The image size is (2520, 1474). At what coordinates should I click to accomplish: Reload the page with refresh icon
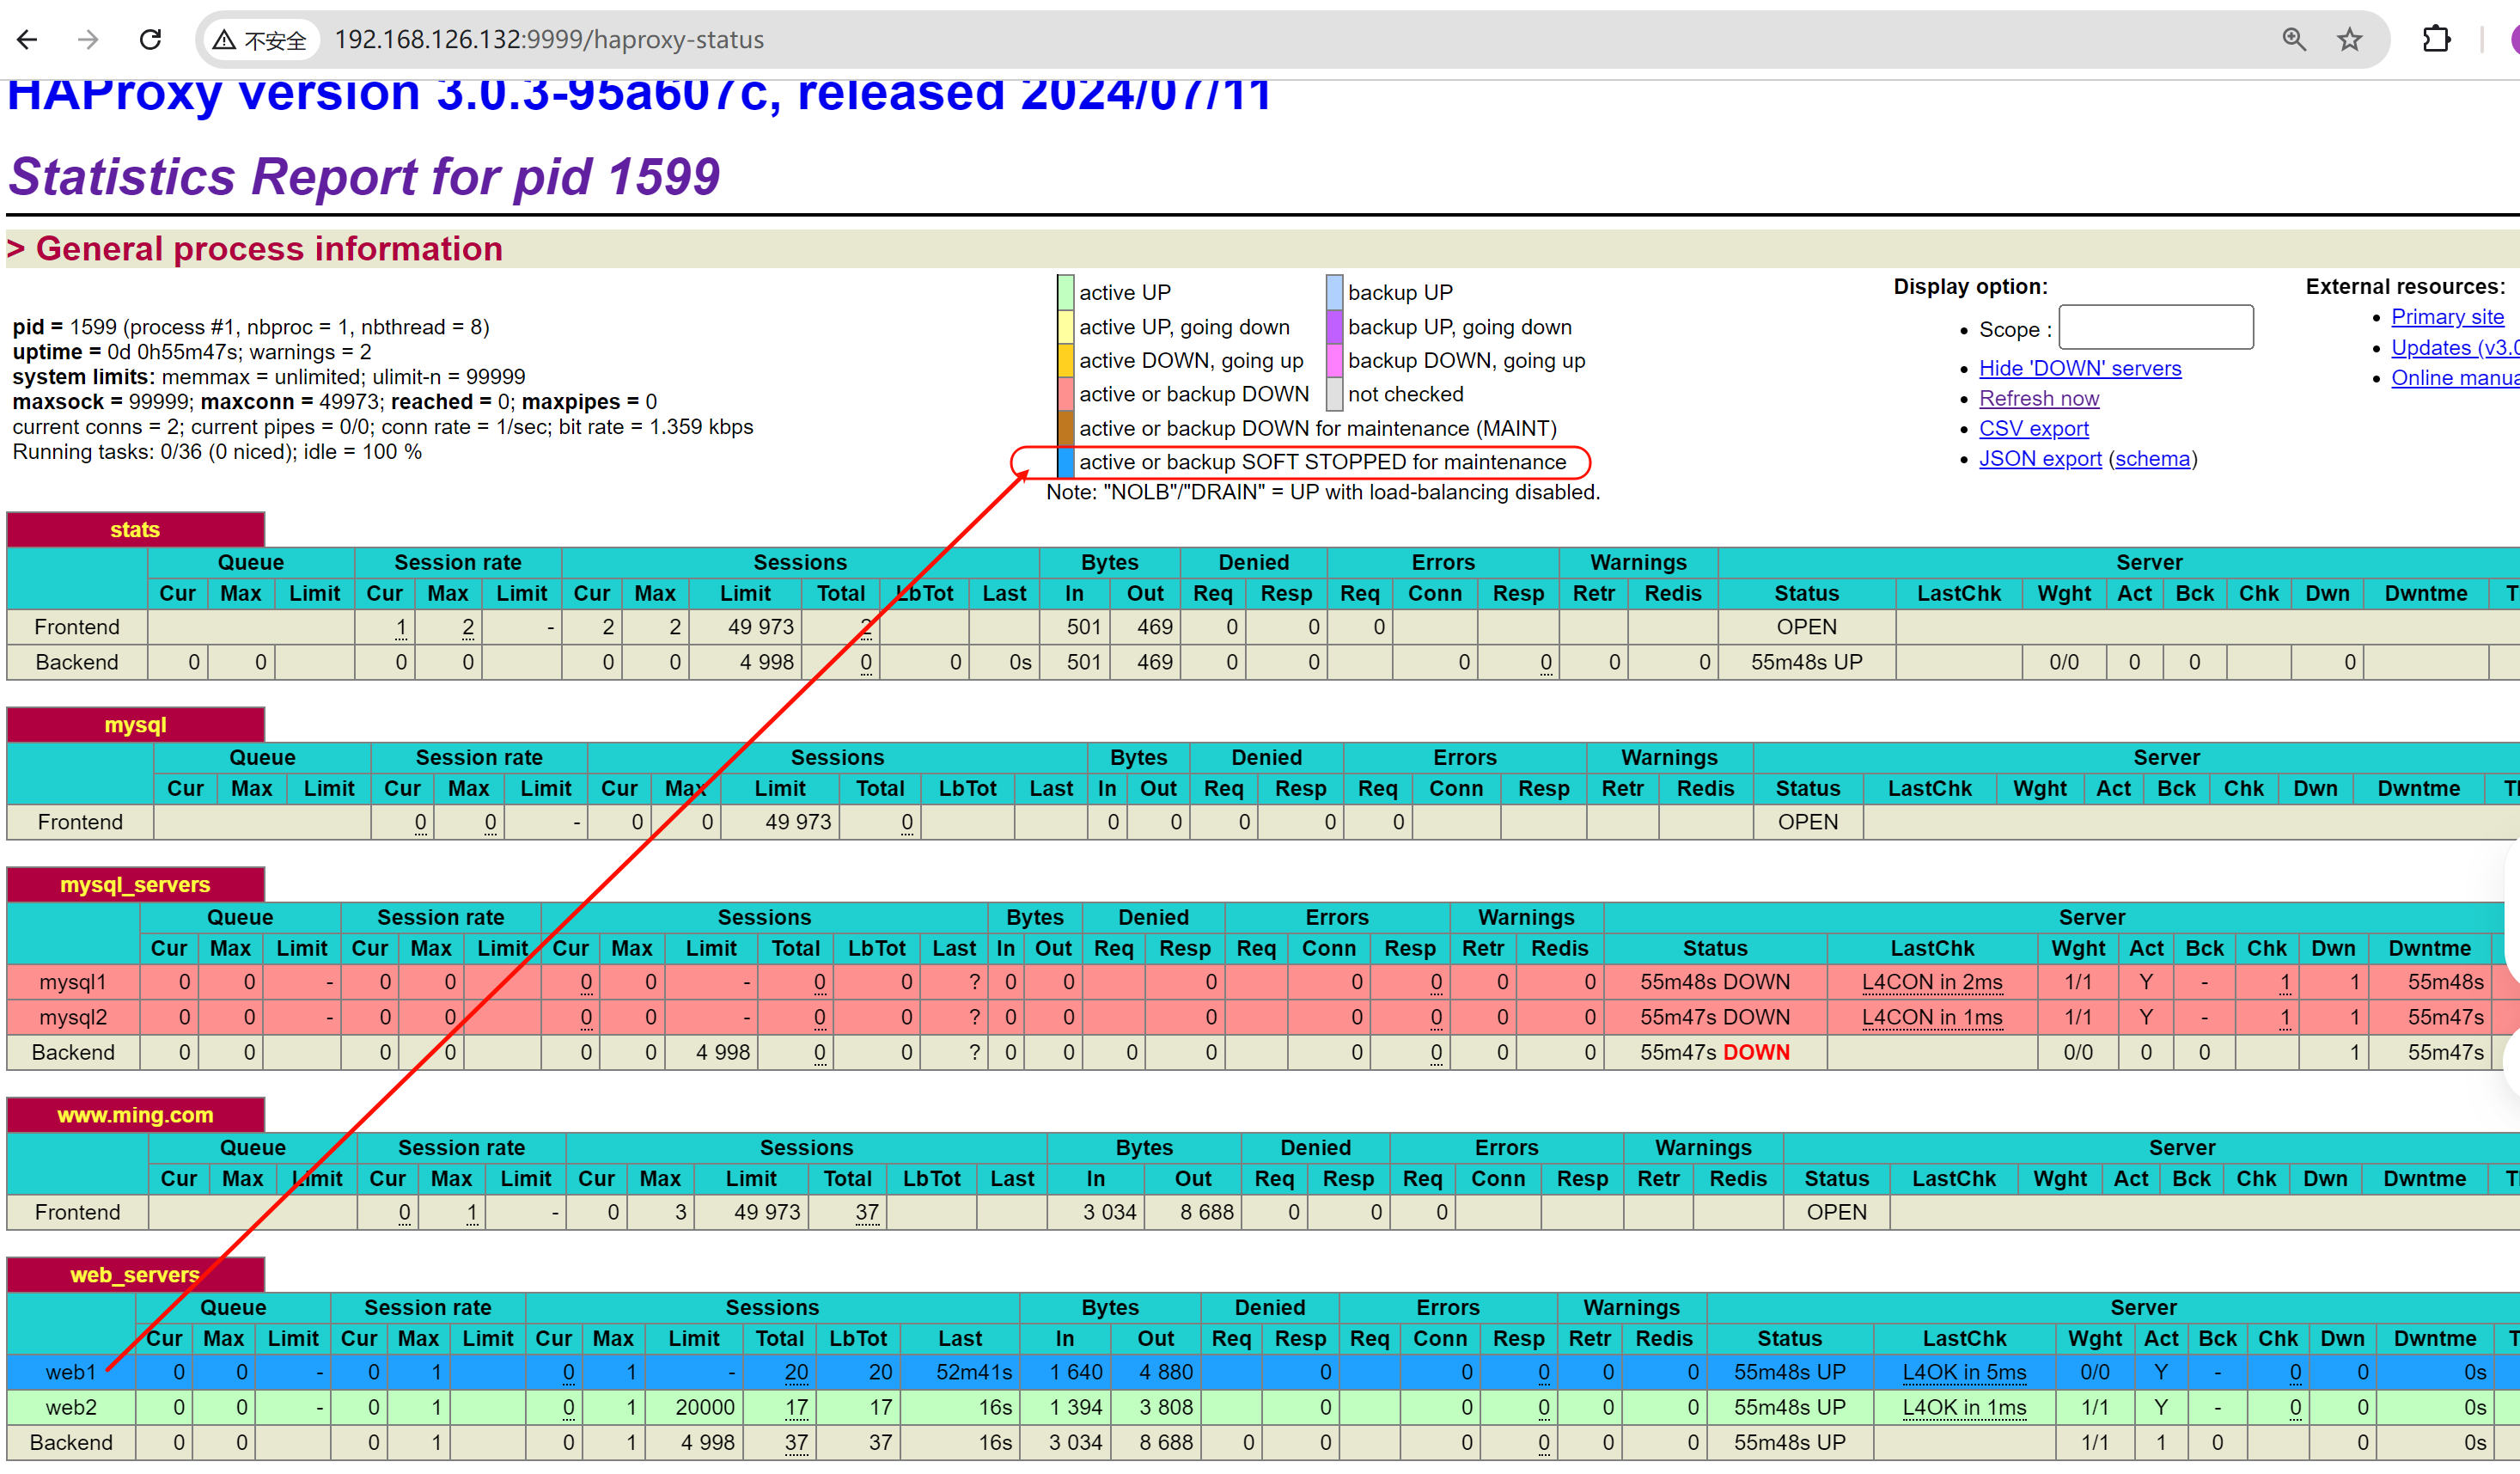pos(150,39)
